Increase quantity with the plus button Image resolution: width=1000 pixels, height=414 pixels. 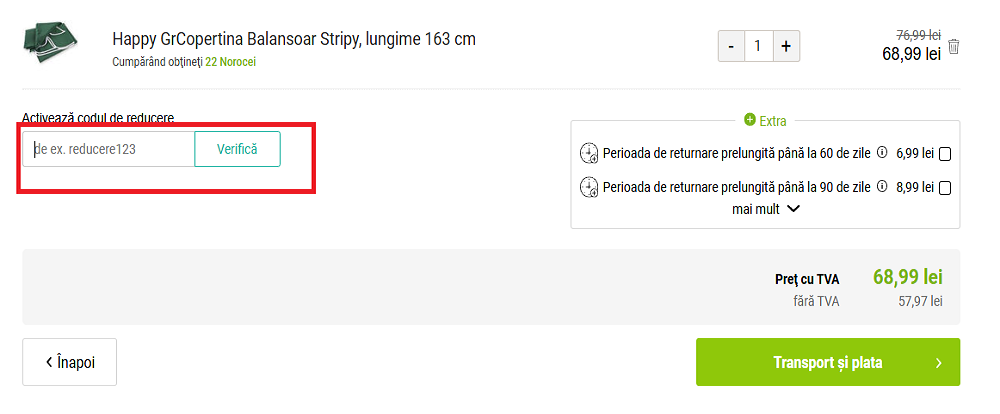(x=786, y=46)
